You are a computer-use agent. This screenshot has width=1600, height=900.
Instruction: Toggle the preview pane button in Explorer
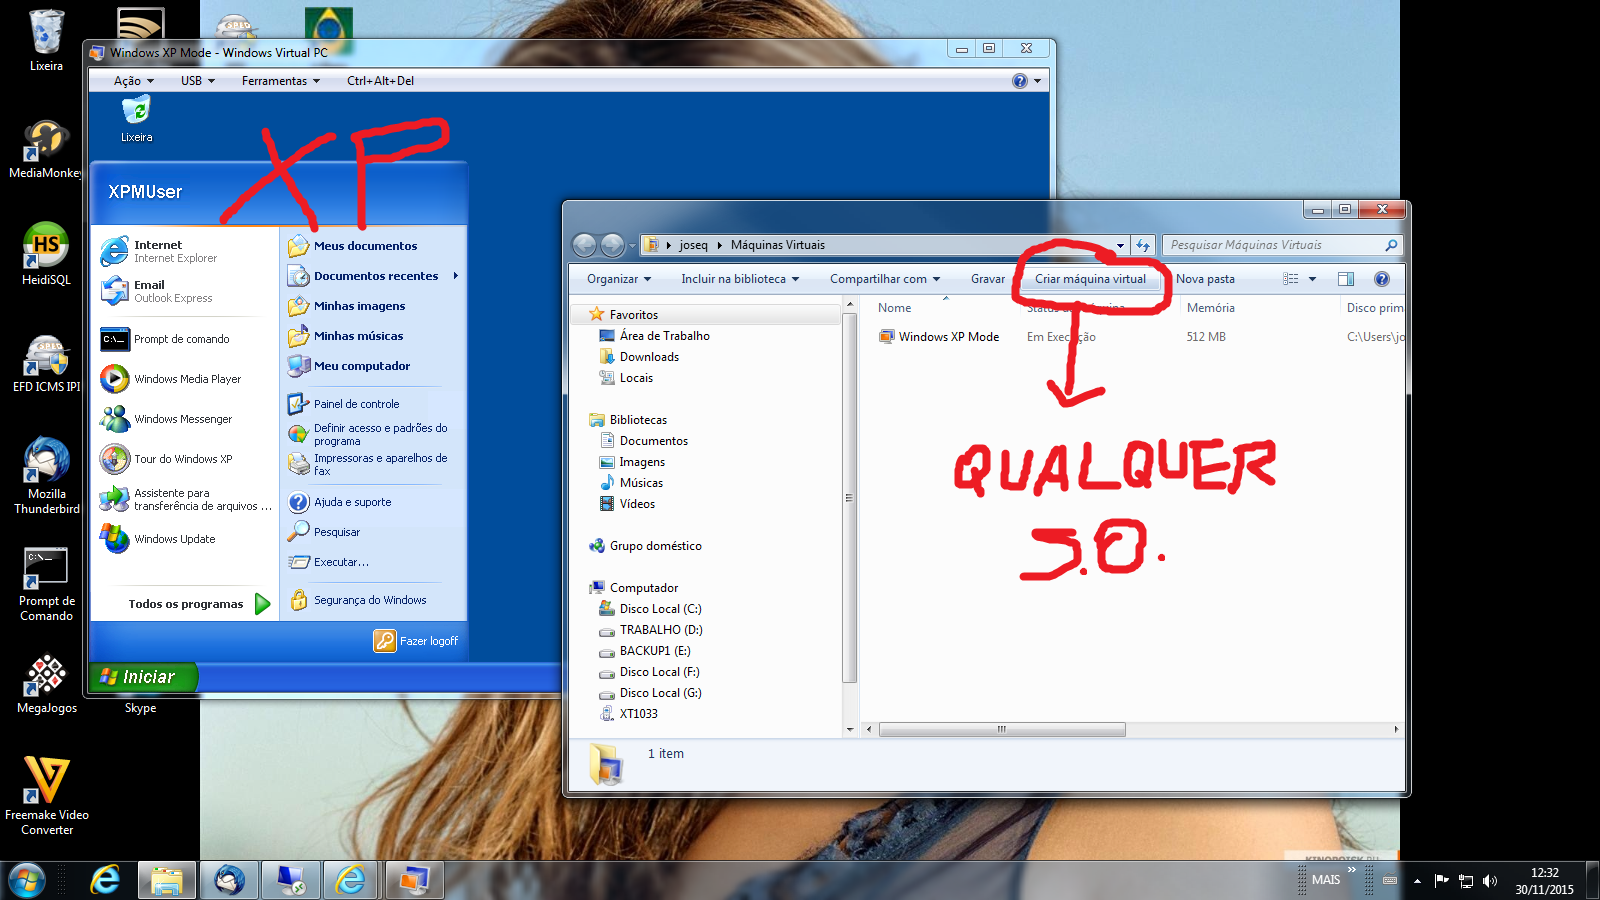click(1346, 279)
